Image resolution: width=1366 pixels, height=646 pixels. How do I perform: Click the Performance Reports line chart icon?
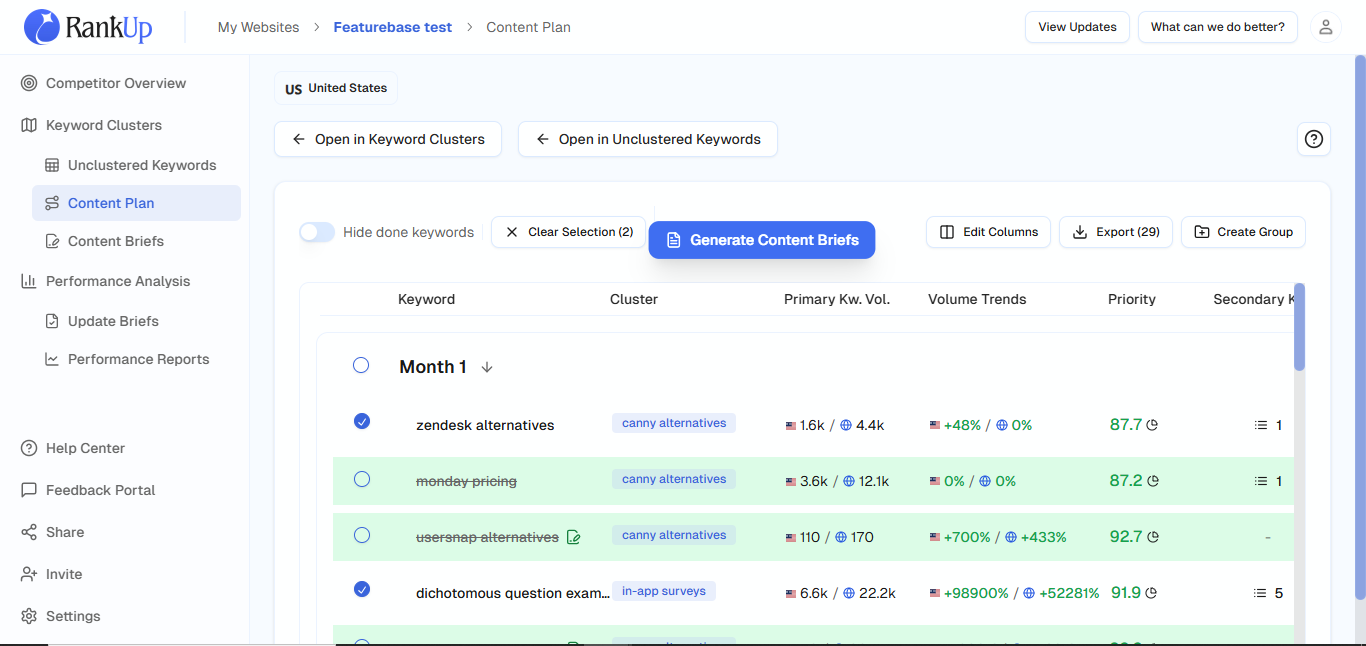pyautogui.click(x=52, y=359)
